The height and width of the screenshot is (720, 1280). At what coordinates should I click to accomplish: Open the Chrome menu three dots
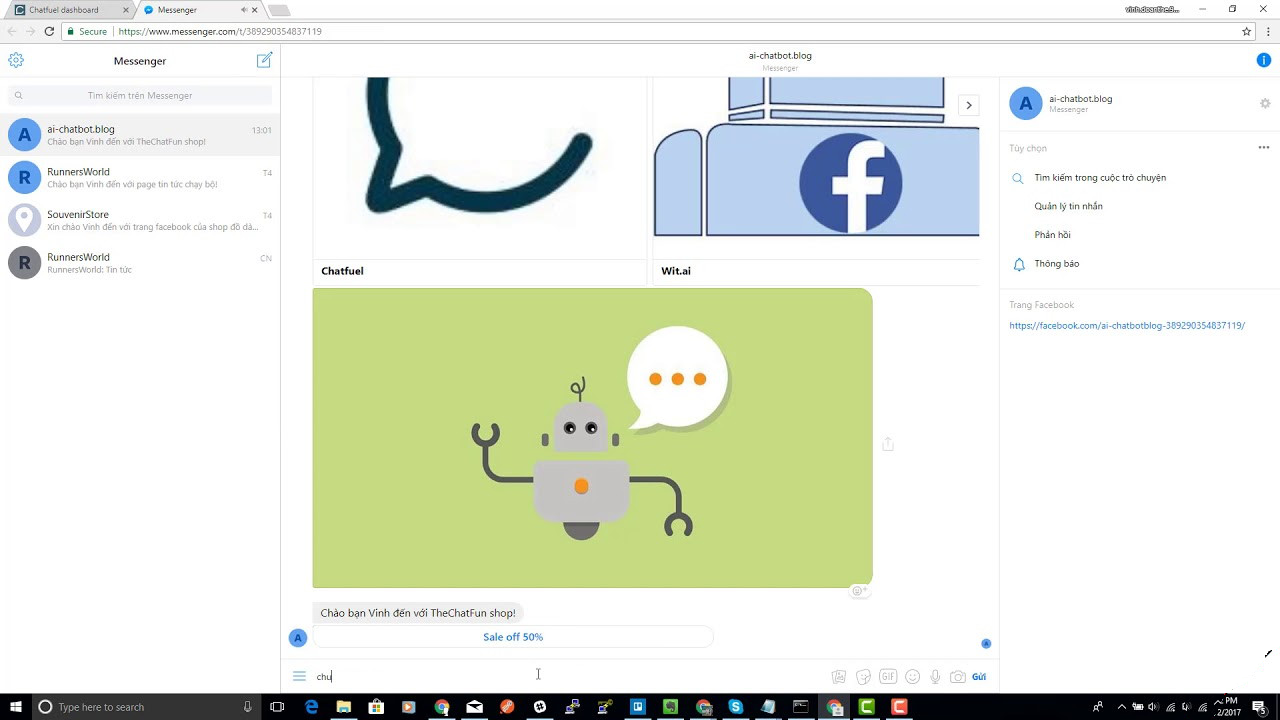click(1266, 31)
